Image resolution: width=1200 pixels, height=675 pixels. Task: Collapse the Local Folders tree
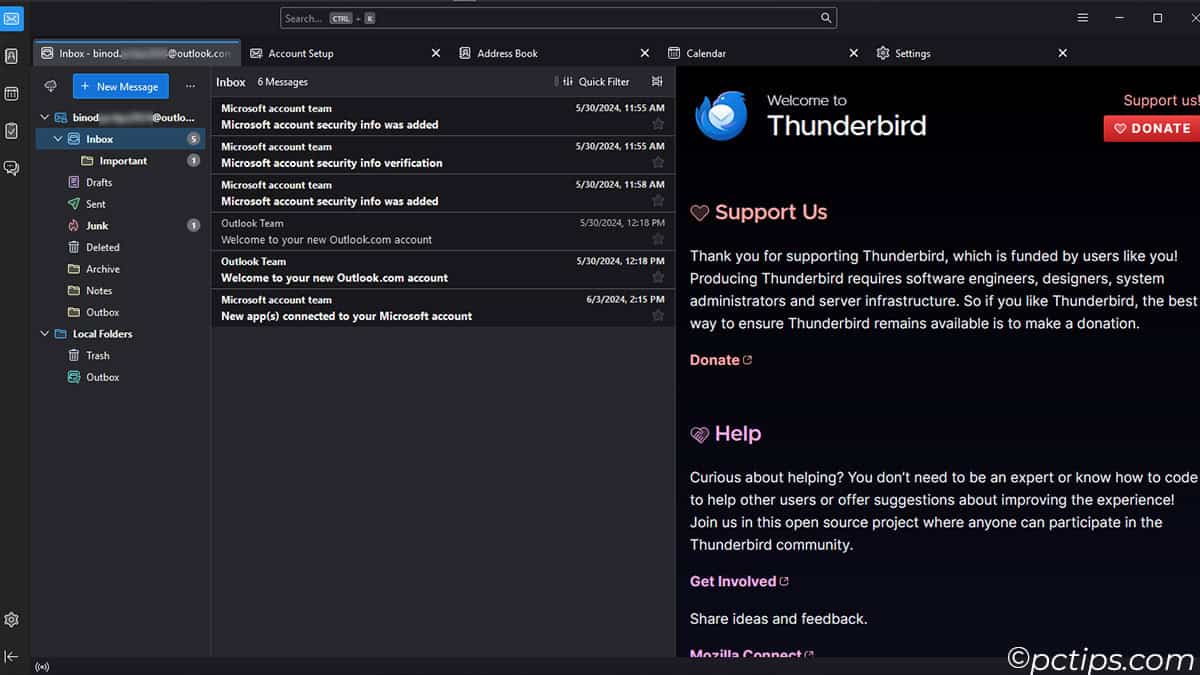[x=43, y=333]
